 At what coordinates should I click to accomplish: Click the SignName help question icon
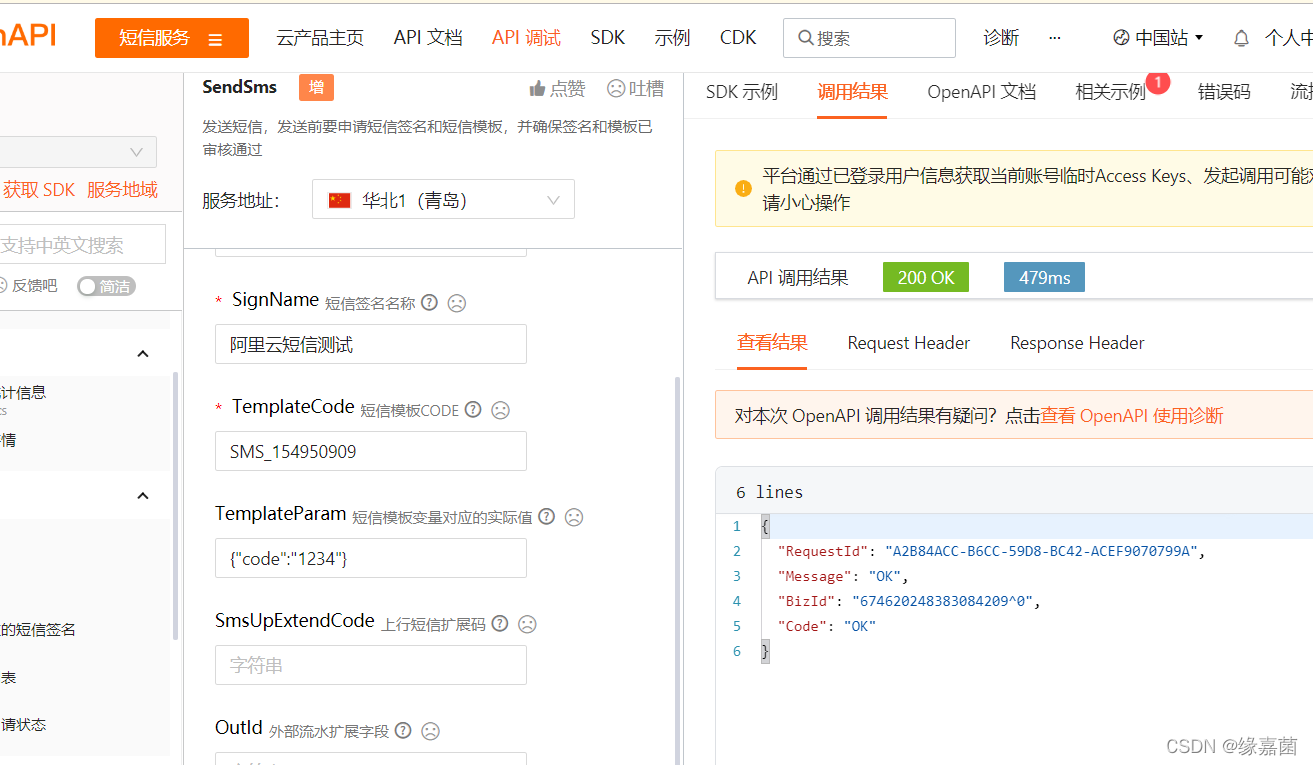point(429,302)
